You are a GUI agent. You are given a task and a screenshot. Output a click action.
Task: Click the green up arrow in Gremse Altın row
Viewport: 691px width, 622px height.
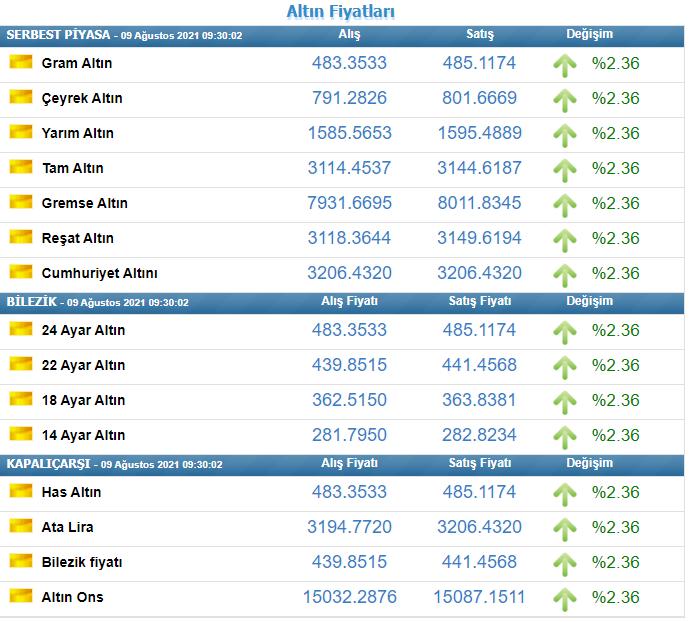point(565,206)
